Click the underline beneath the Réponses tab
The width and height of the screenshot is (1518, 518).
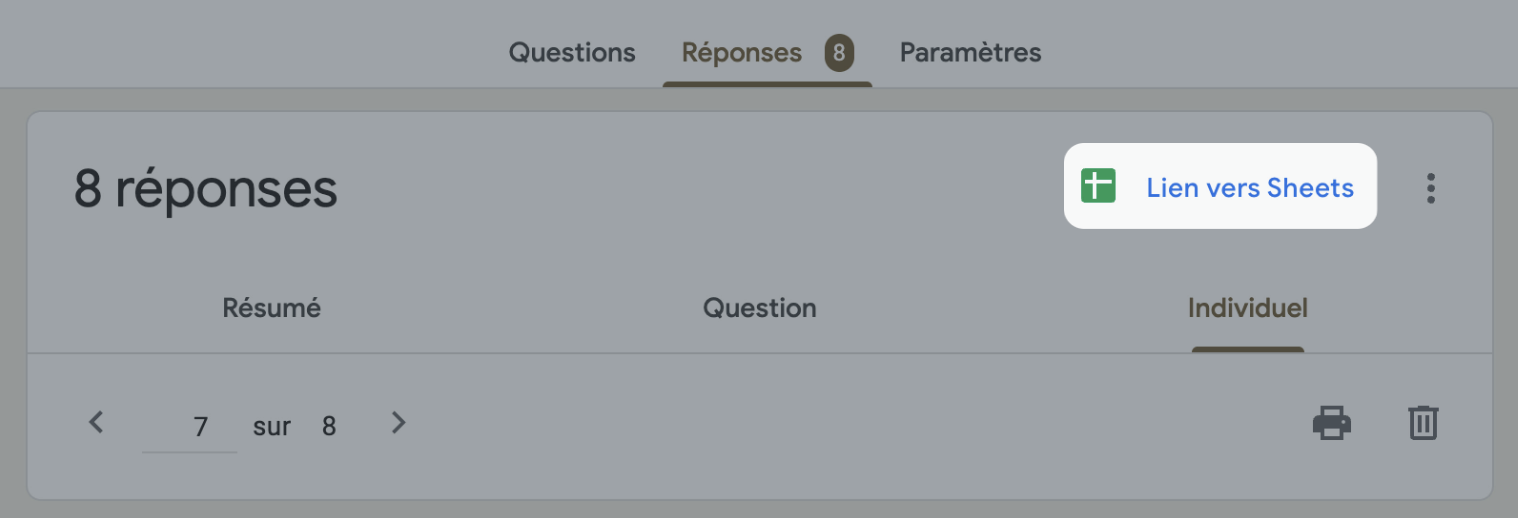(767, 84)
